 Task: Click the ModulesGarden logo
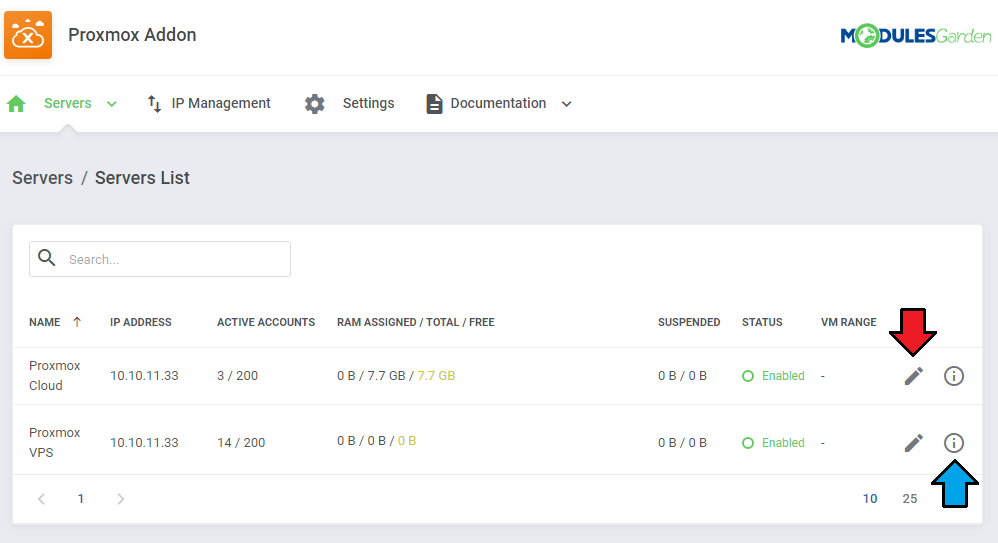pyautogui.click(x=915, y=36)
